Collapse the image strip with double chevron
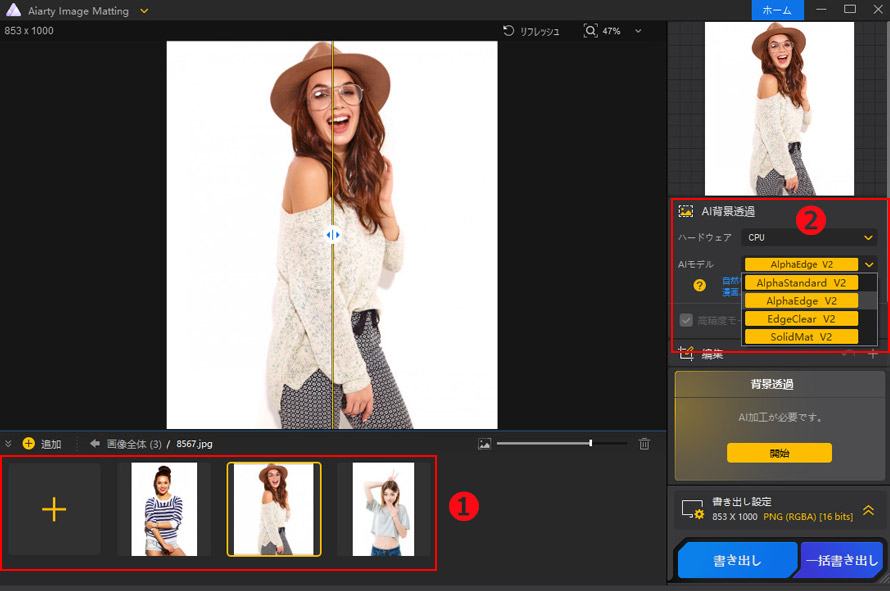 coord(9,444)
